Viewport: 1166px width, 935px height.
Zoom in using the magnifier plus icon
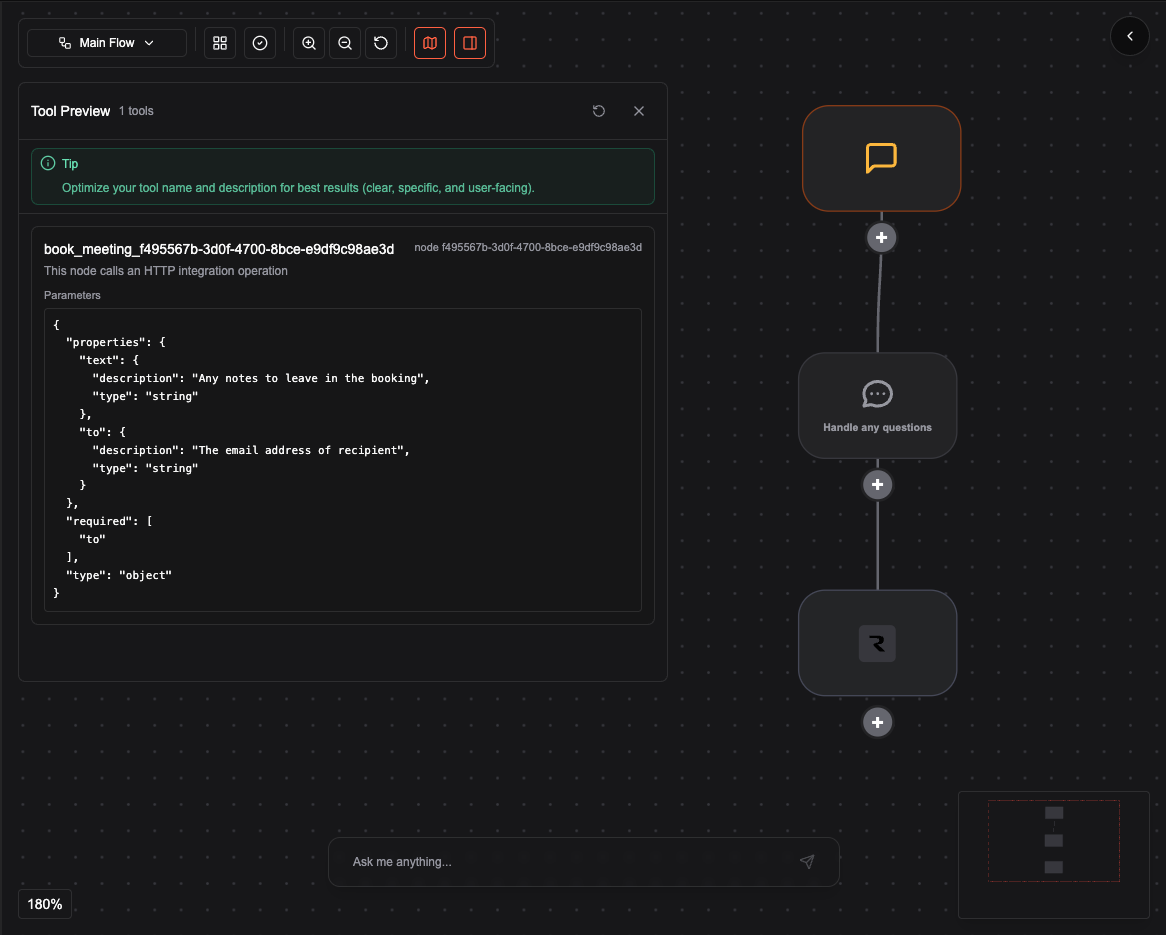coord(308,43)
